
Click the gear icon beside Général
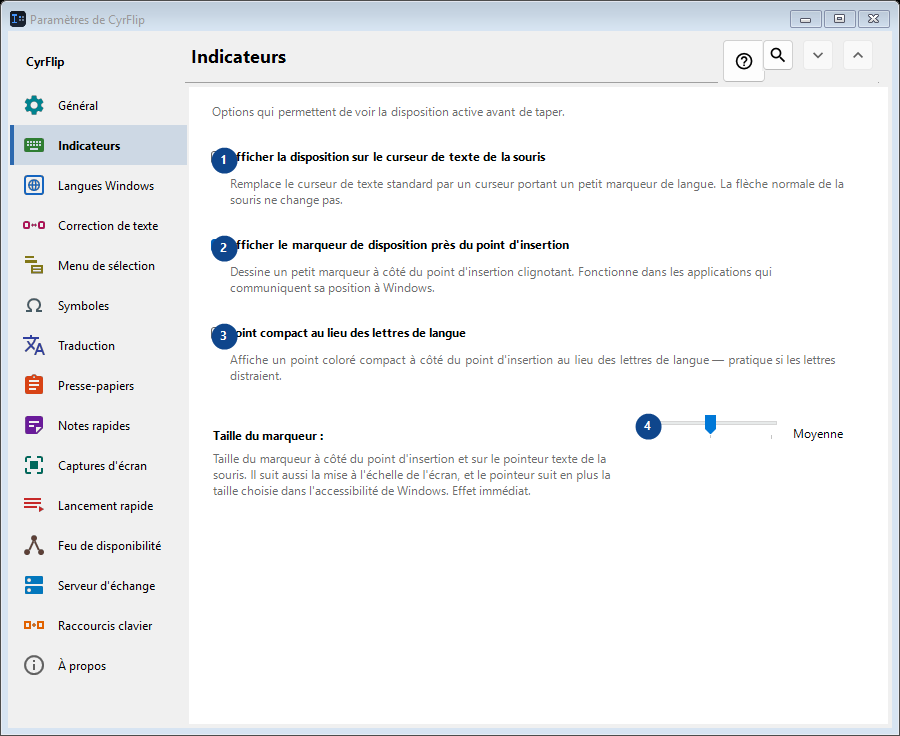pos(34,105)
